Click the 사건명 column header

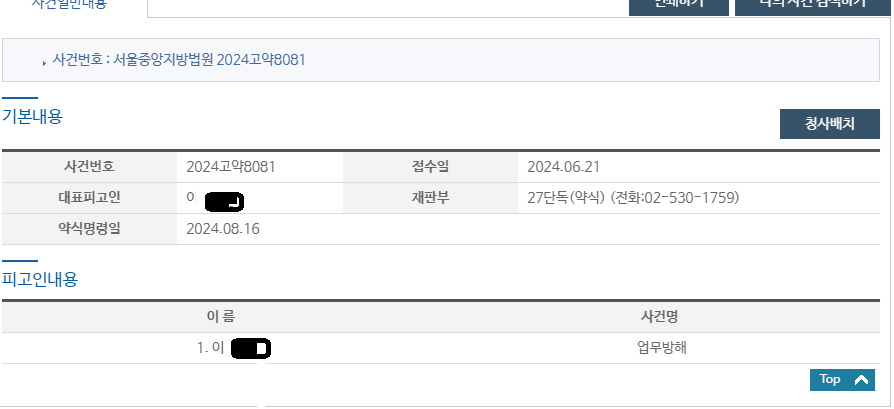coord(659,317)
